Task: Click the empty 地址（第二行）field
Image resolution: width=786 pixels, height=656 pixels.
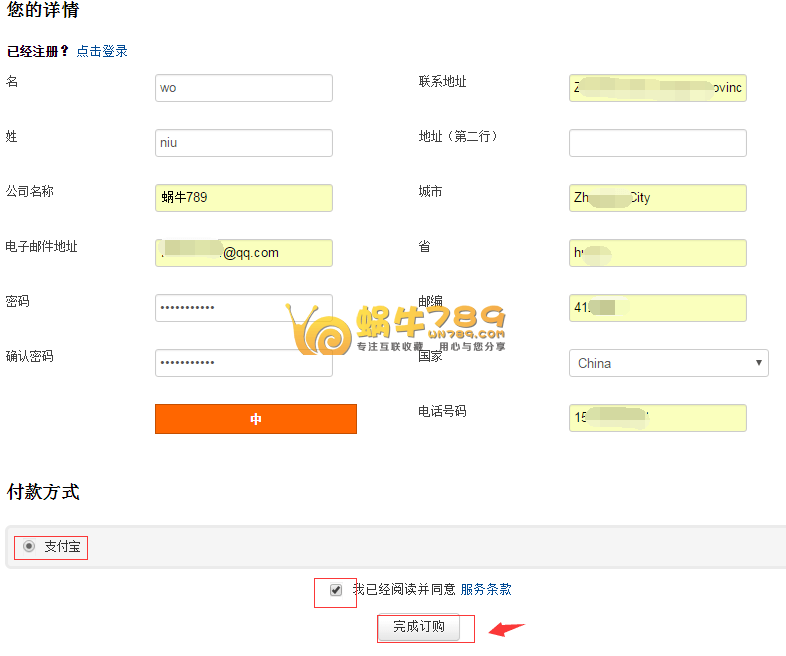Action: [657, 143]
